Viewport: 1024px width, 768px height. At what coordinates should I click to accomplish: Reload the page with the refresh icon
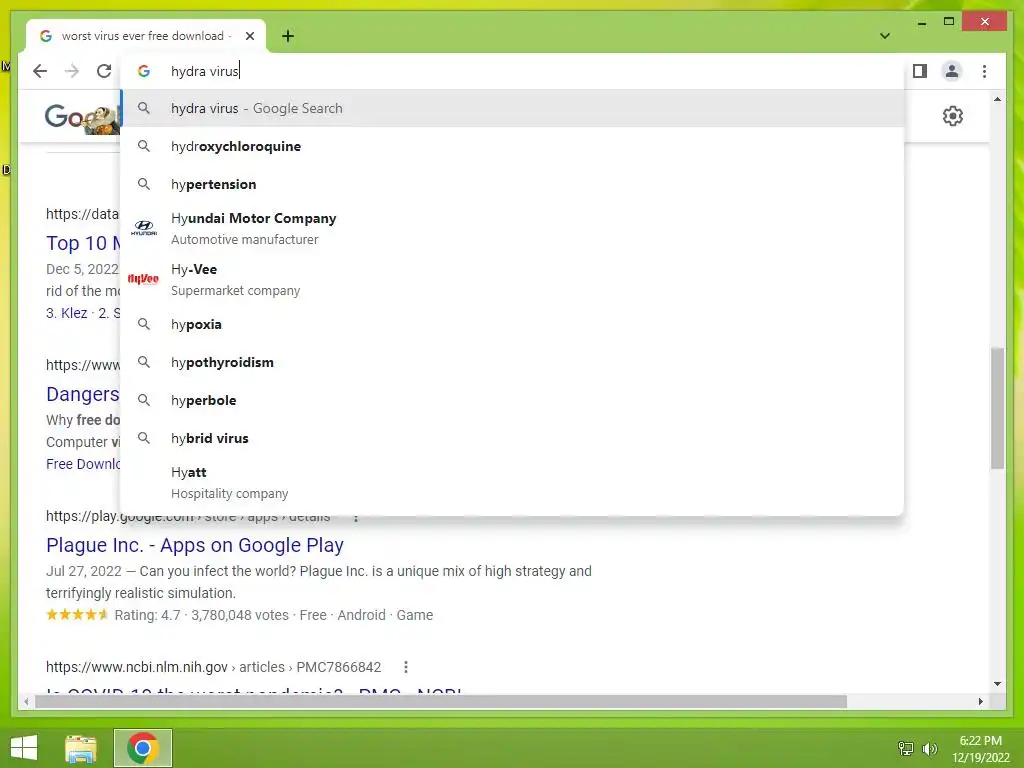click(104, 71)
